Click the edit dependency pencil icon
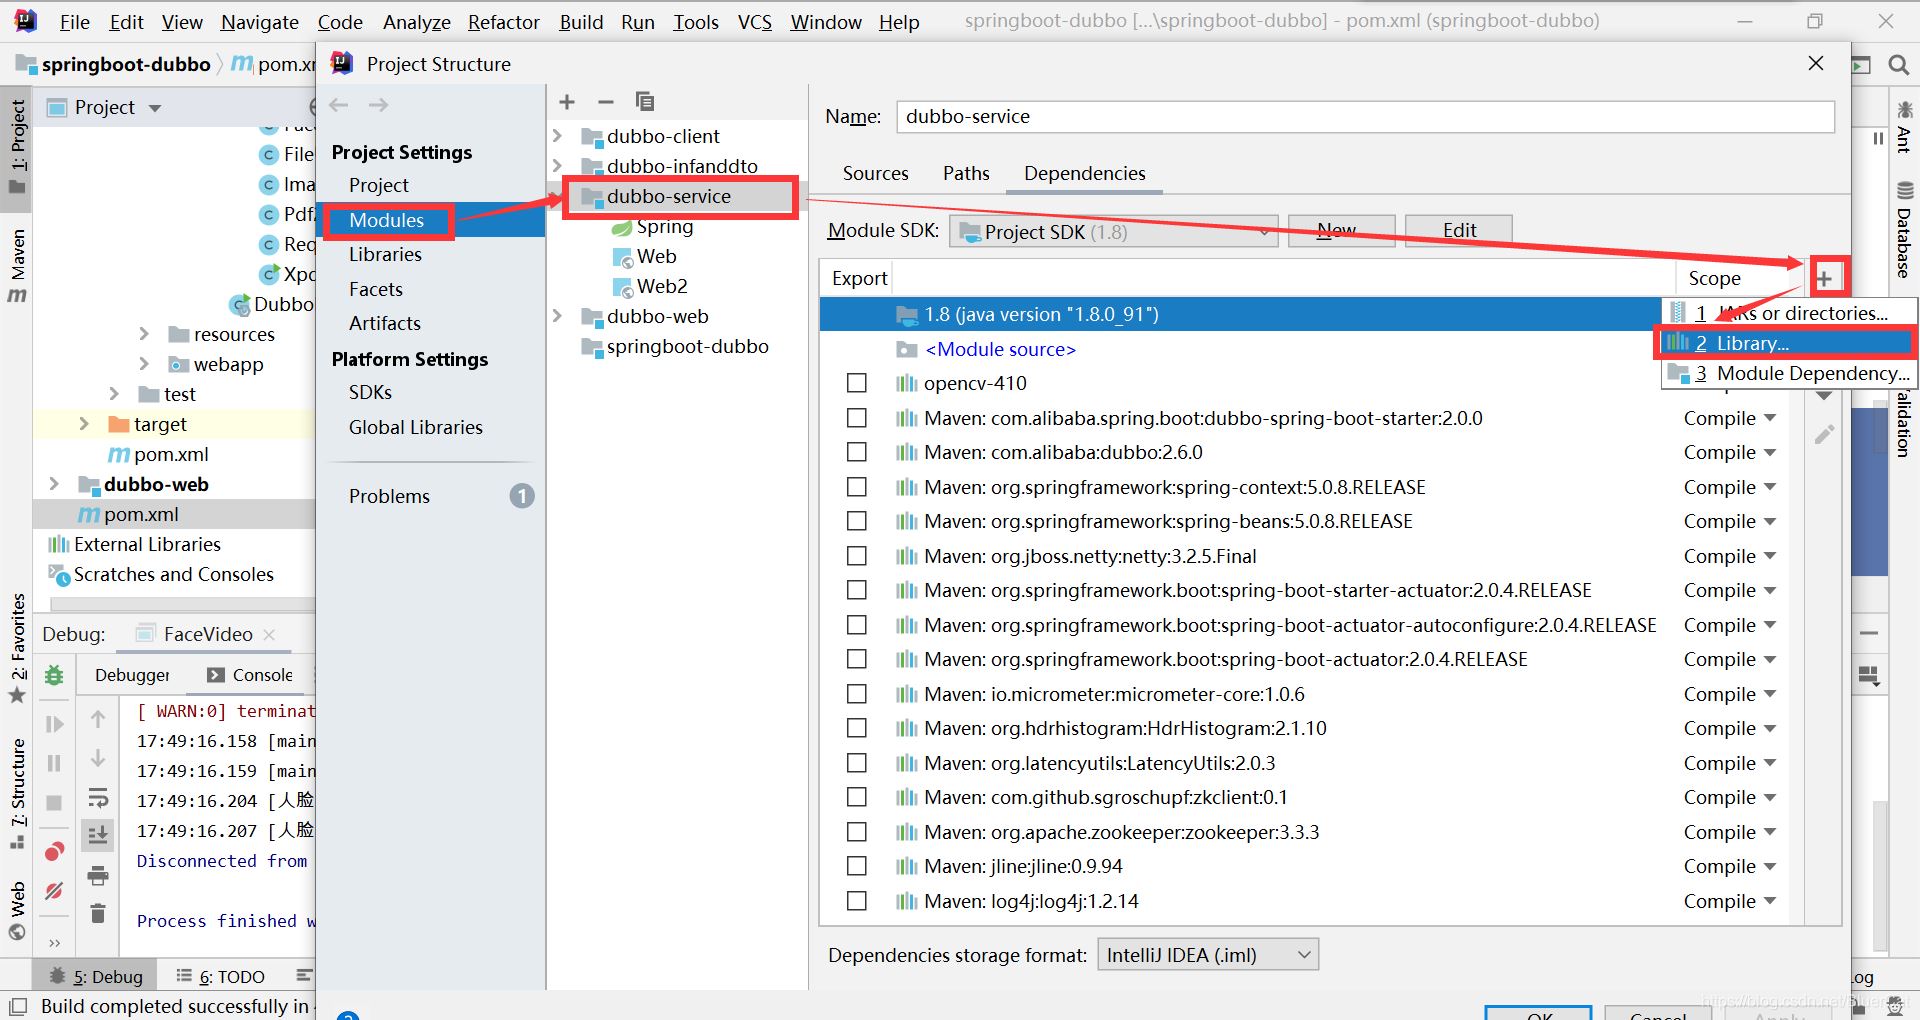 pos(1824,434)
